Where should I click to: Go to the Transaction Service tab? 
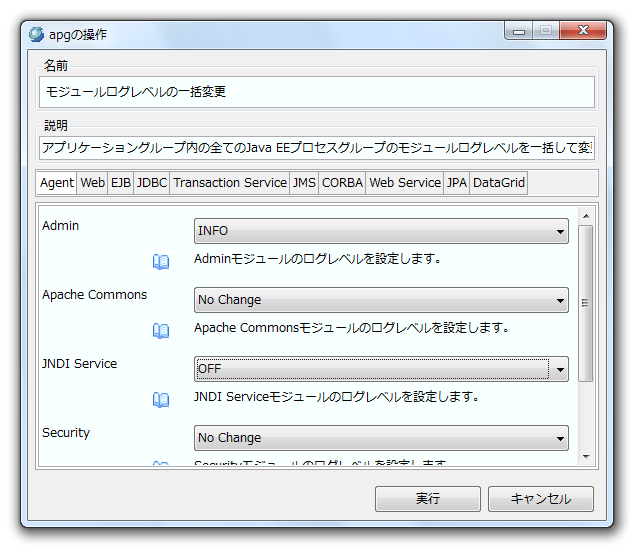pos(229,183)
